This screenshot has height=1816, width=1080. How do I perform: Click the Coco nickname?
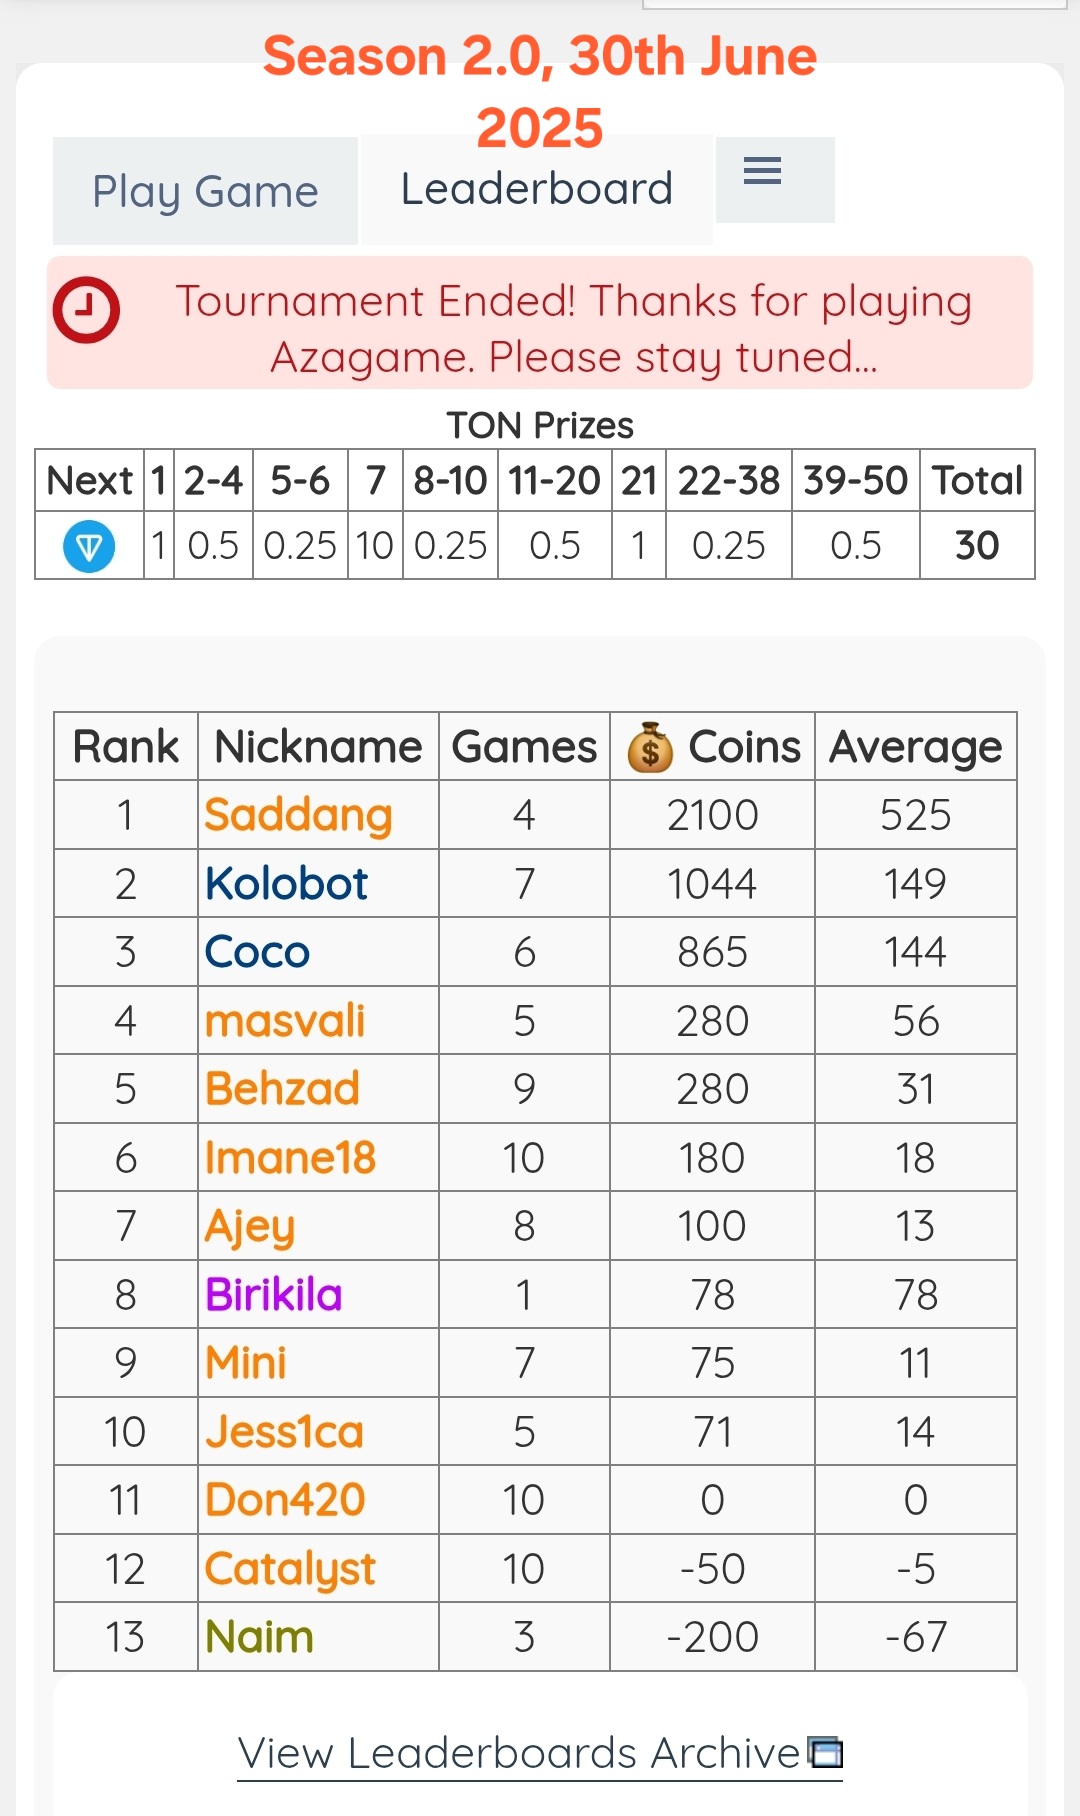click(258, 952)
